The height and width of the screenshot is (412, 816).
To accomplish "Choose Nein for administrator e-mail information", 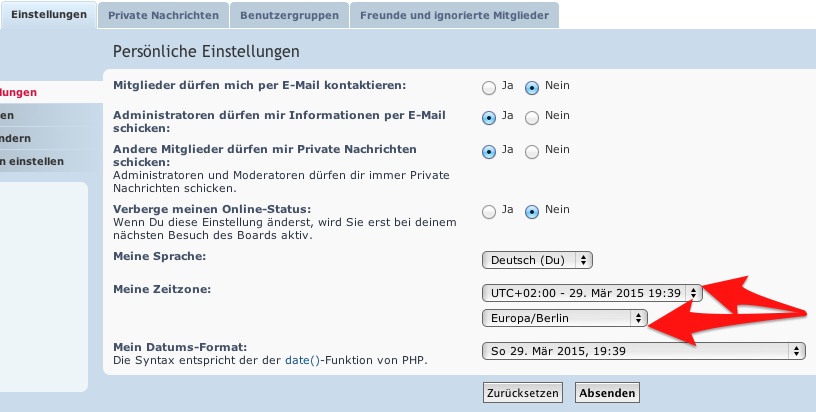I will [x=532, y=118].
